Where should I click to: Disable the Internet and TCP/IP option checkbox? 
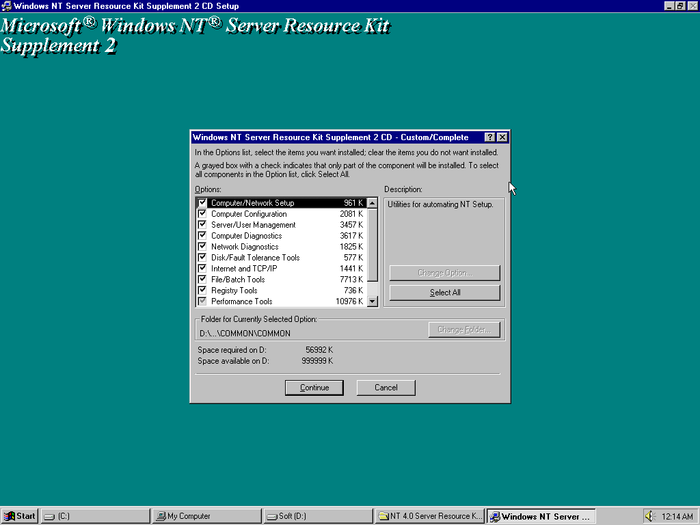pos(203,269)
